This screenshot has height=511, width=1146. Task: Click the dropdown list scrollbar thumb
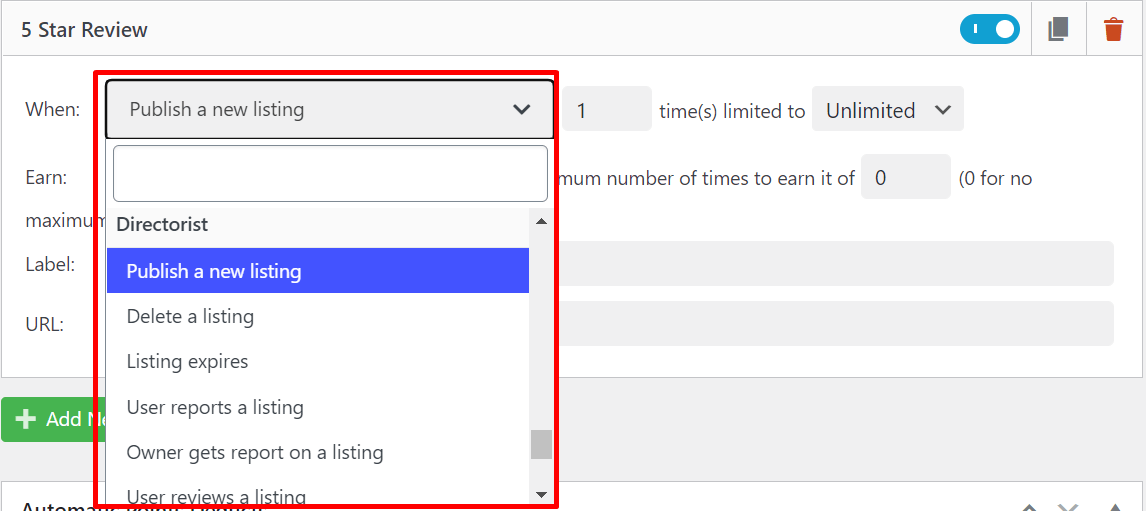pyautogui.click(x=541, y=444)
